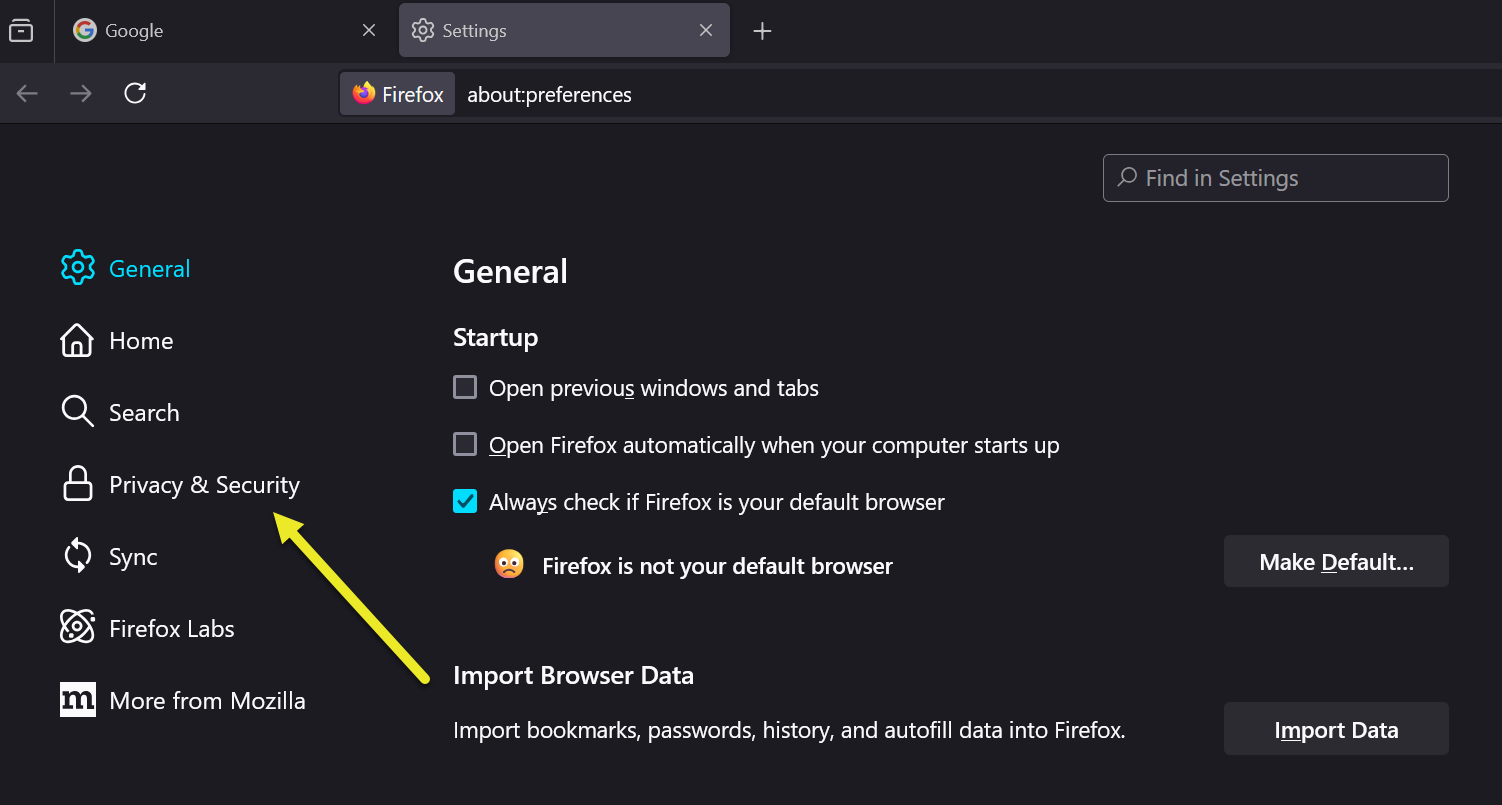Image resolution: width=1502 pixels, height=805 pixels.
Task: Click the Firefox identity badge in the address bar
Action: [x=398, y=94]
